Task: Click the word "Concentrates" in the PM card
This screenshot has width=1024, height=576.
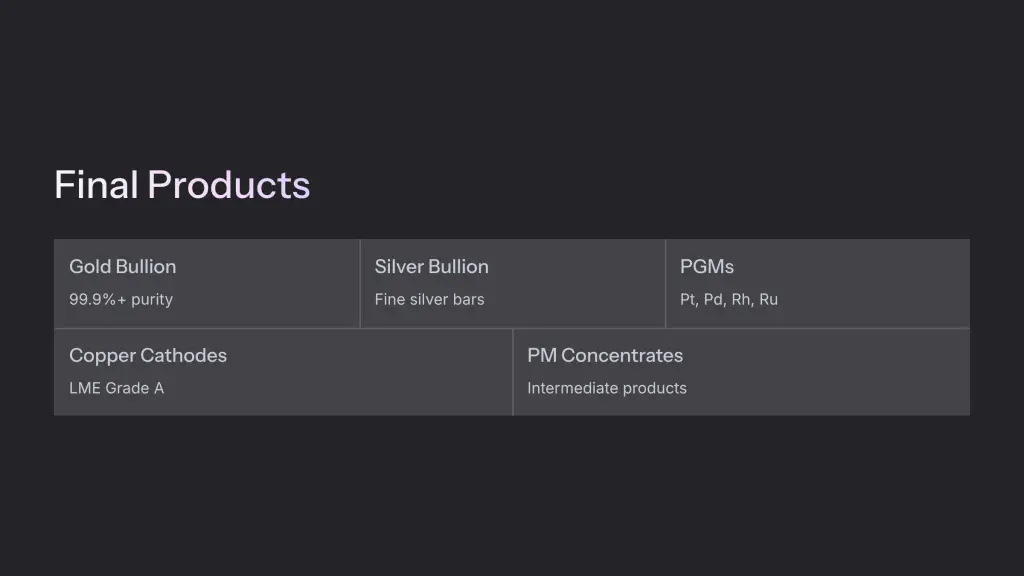Action: (x=622, y=356)
